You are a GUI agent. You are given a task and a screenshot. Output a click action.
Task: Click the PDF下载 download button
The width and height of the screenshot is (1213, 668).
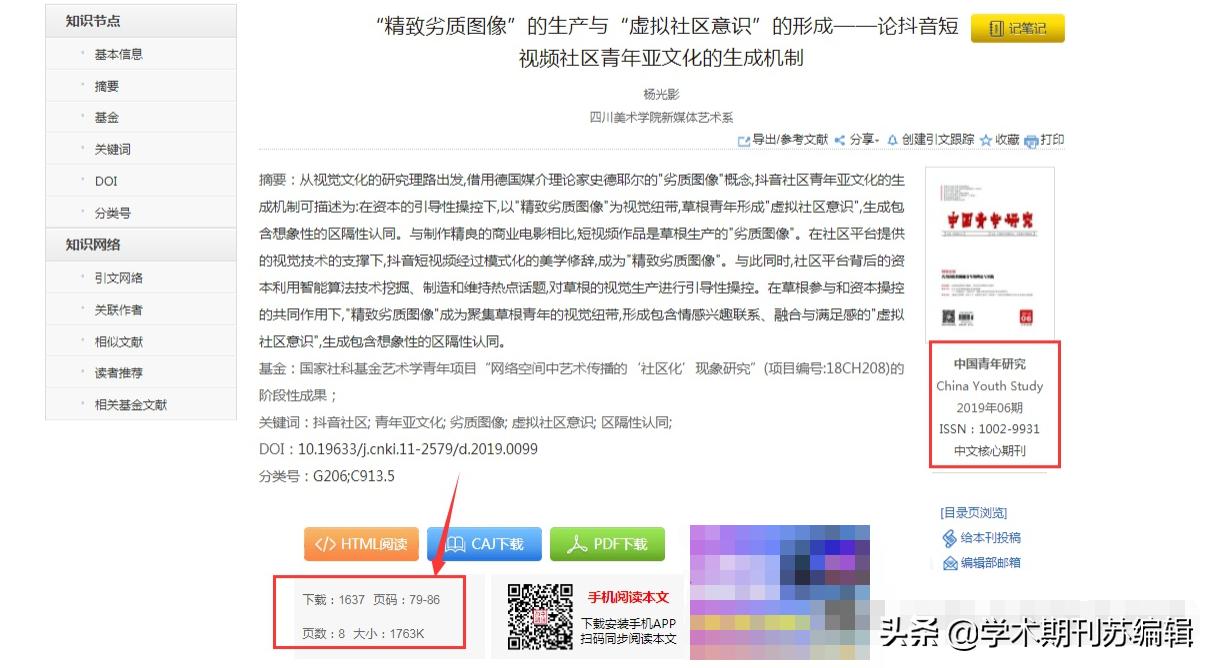pos(608,544)
